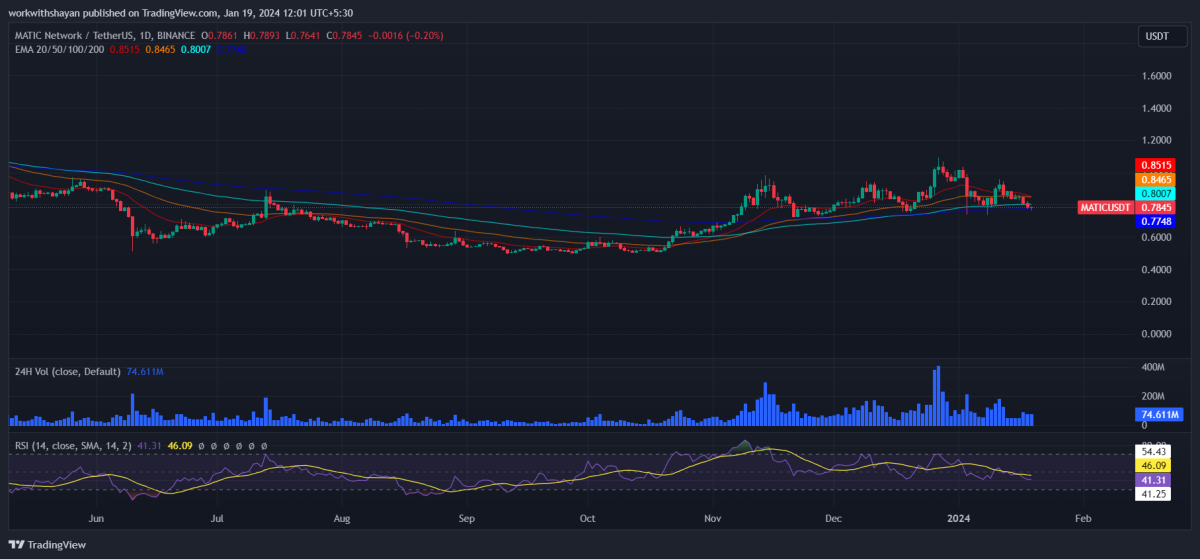
Task: Click the 2024 marker on time axis
Action: pos(957,519)
